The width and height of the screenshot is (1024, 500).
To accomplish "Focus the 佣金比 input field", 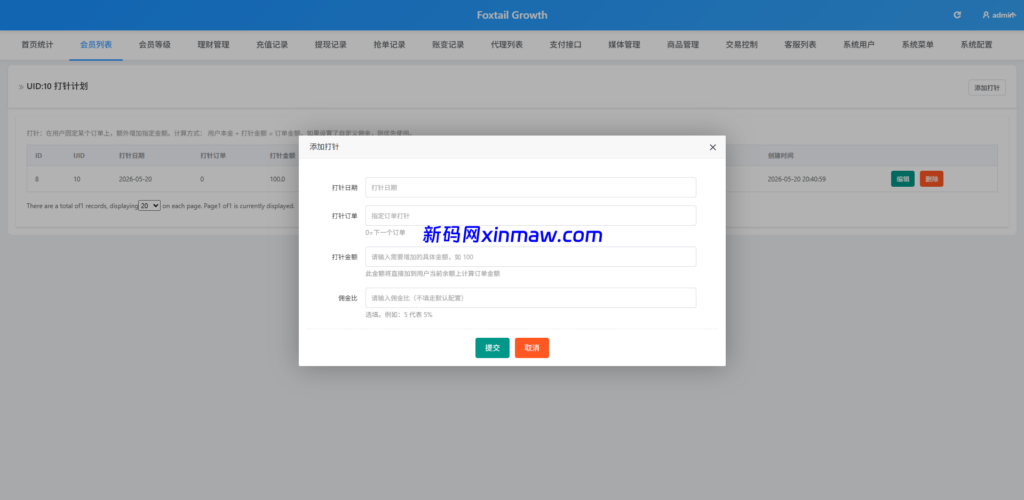I will point(530,298).
